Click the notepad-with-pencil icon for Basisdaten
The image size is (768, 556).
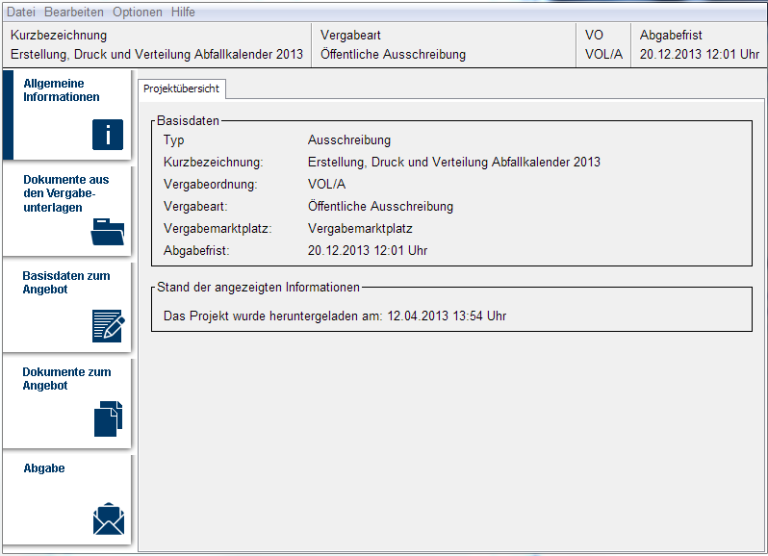pyautogui.click(x=108, y=326)
